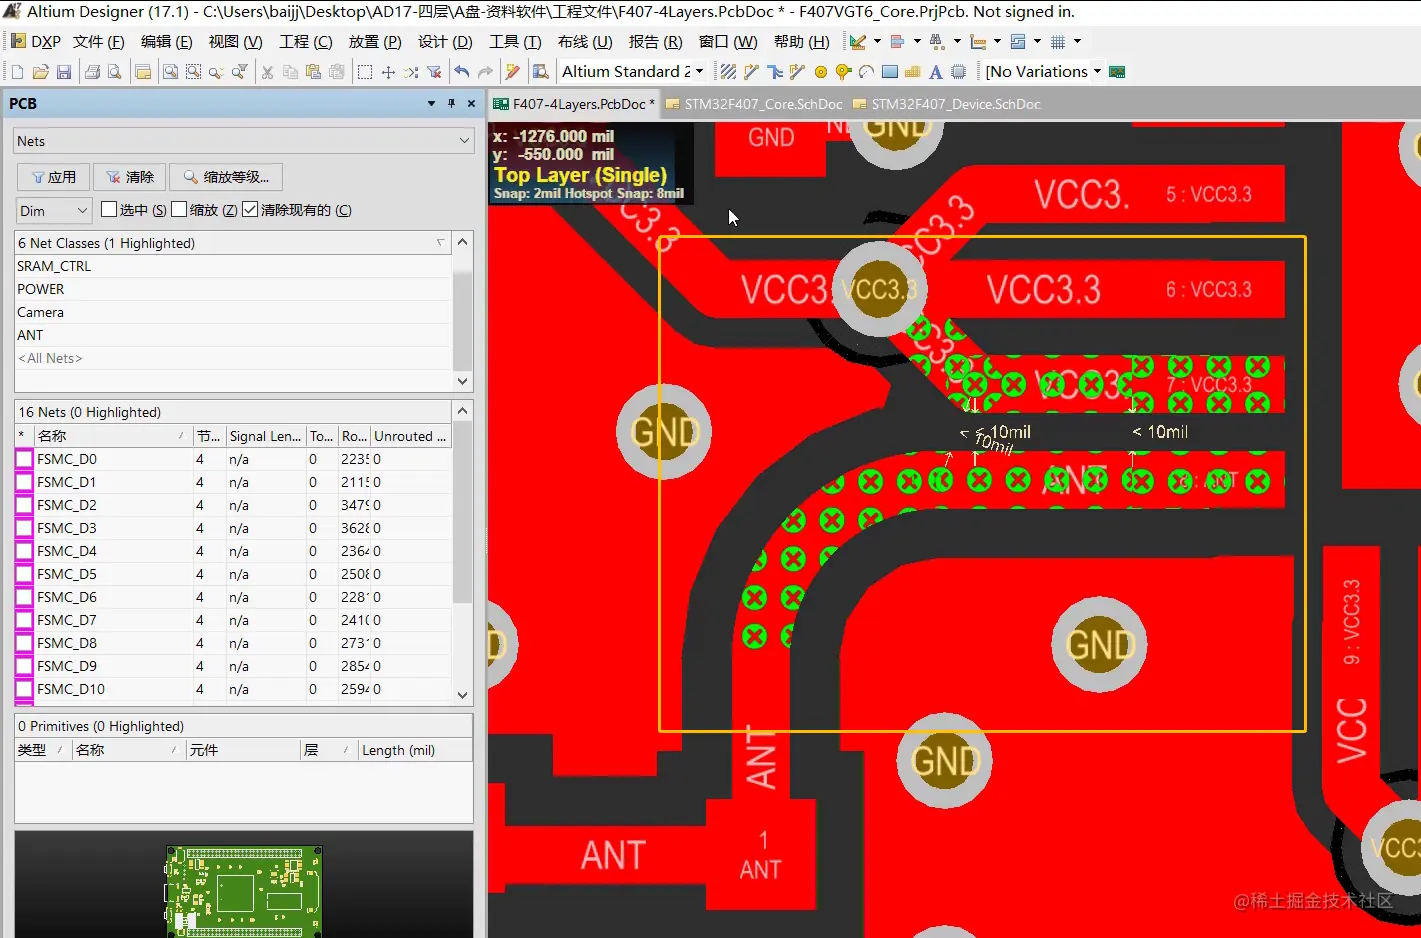Viewport: 1421px width, 938px height.
Task: Select the Place String text tool
Action: pyautogui.click(x=935, y=72)
